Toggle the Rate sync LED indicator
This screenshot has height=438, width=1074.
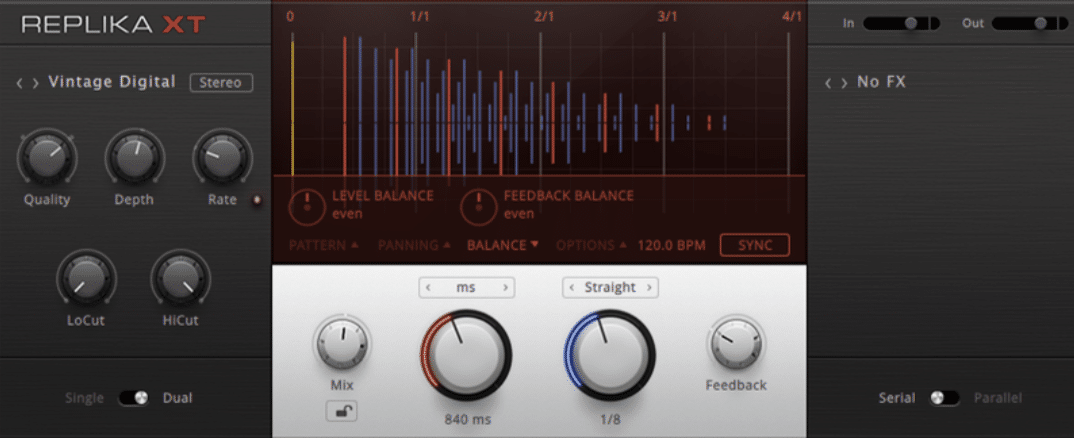[x=257, y=200]
